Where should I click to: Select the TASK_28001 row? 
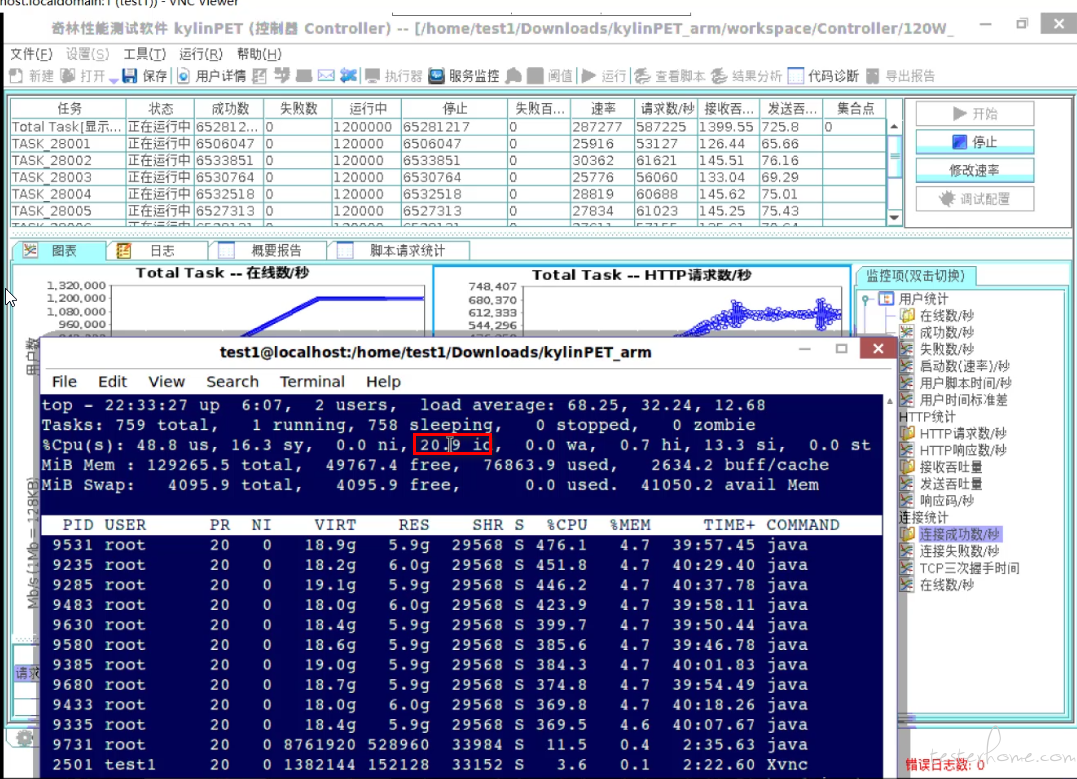coord(448,144)
